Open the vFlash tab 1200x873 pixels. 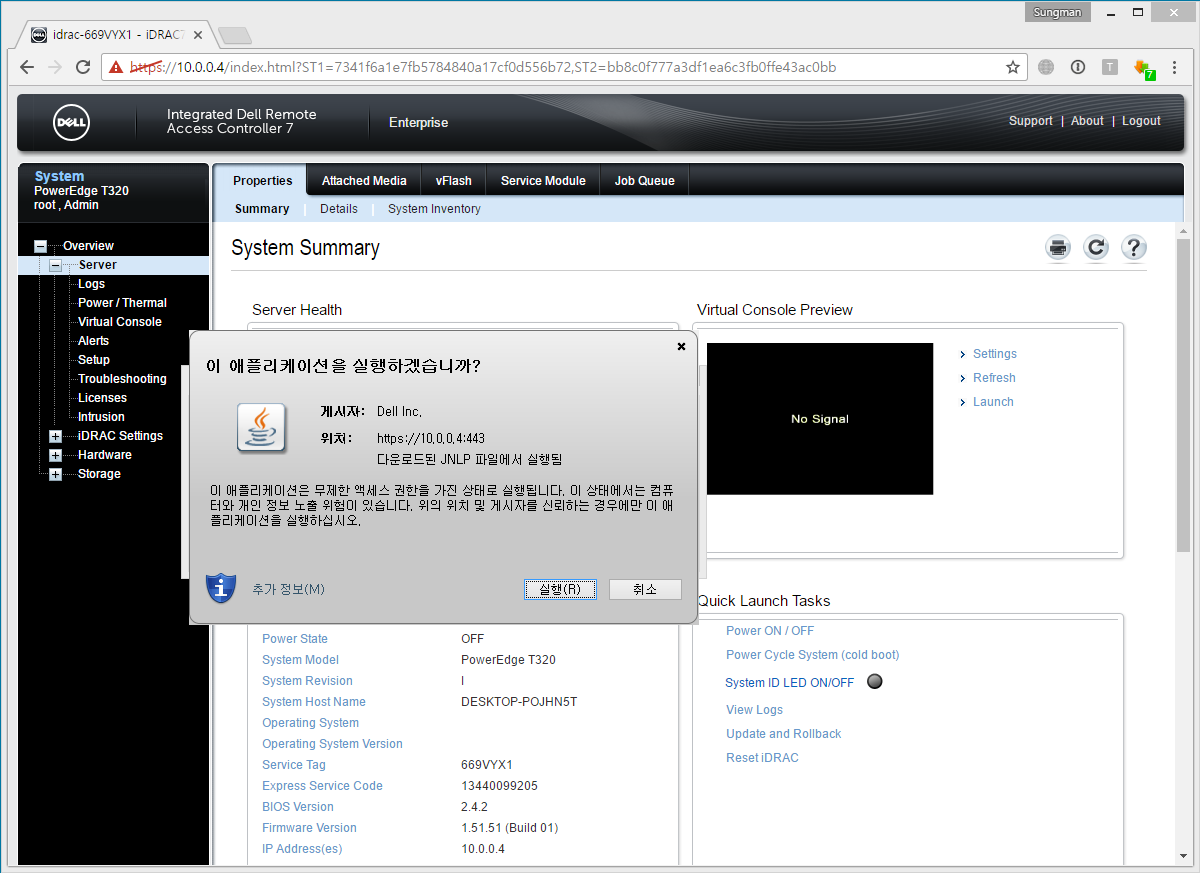(x=453, y=181)
